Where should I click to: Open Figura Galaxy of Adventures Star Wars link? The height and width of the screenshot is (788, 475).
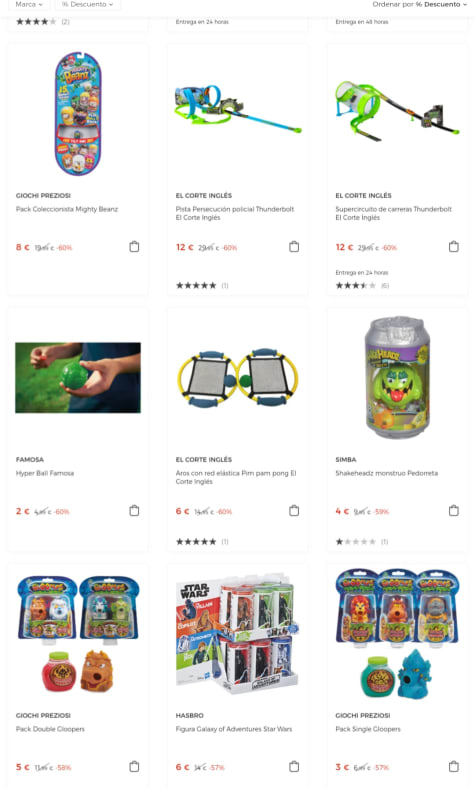tap(234, 729)
